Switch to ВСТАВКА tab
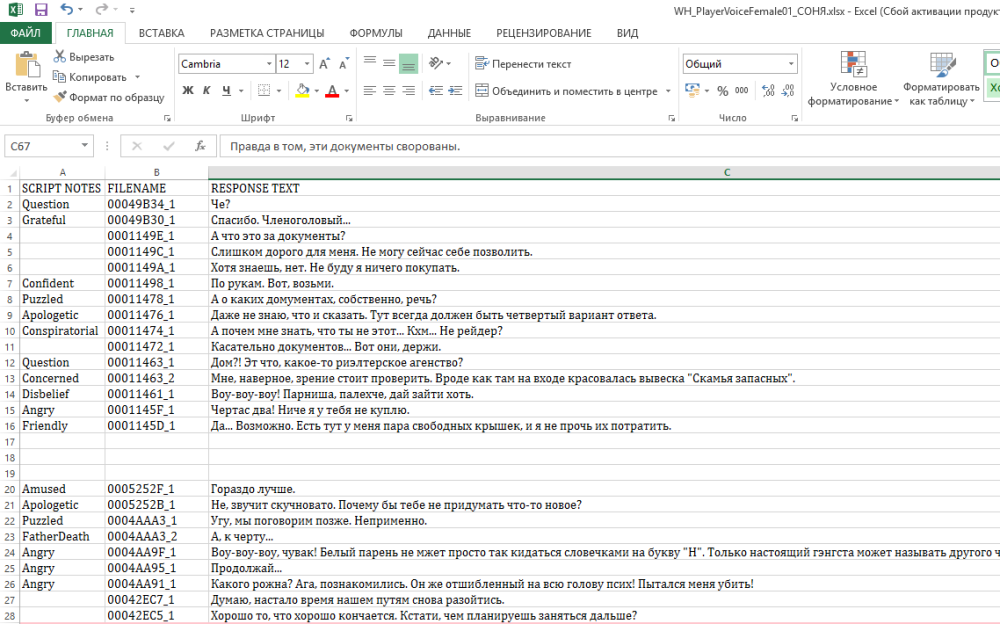 (x=161, y=33)
